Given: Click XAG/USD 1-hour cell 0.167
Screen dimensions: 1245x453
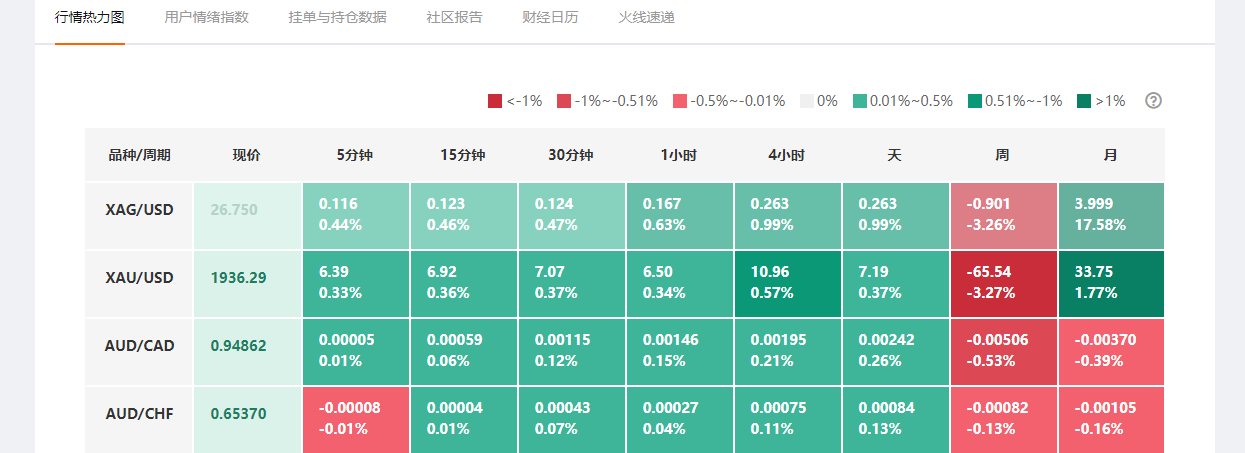Looking at the screenshot, I should [679, 216].
